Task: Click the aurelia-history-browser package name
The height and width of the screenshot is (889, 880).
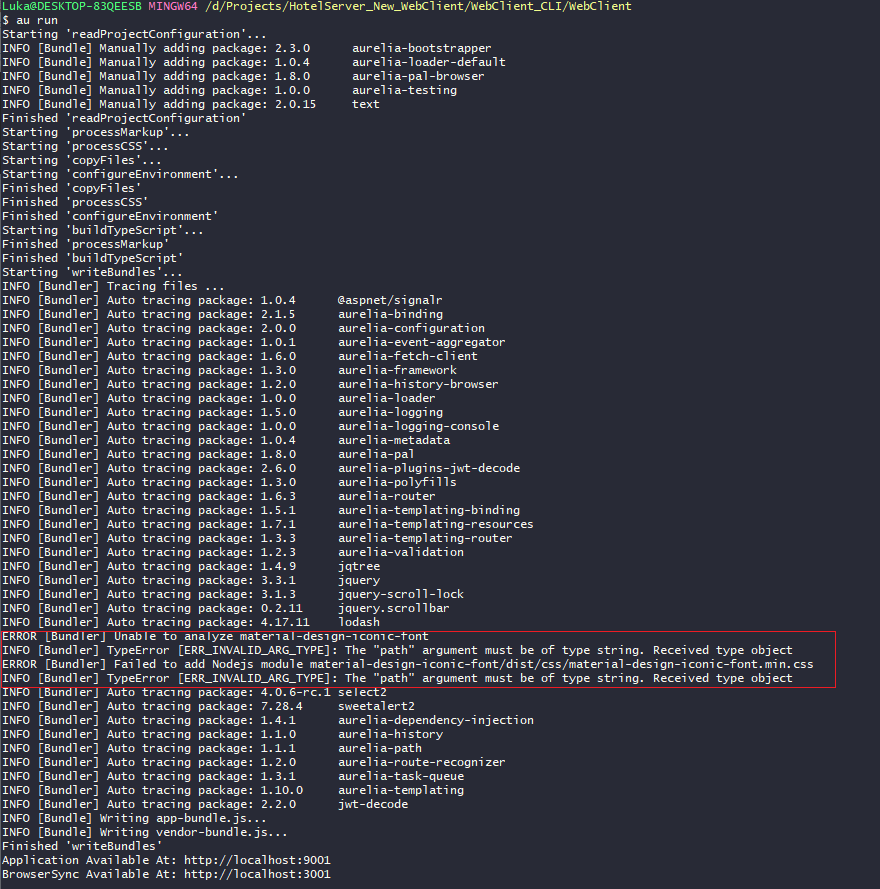Action: tap(418, 384)
